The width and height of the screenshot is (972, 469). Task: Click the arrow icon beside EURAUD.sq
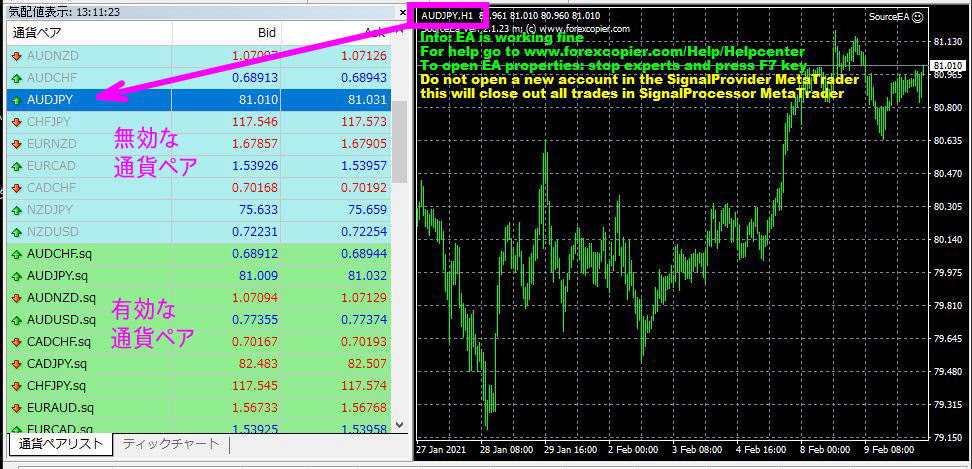(17, 407)
